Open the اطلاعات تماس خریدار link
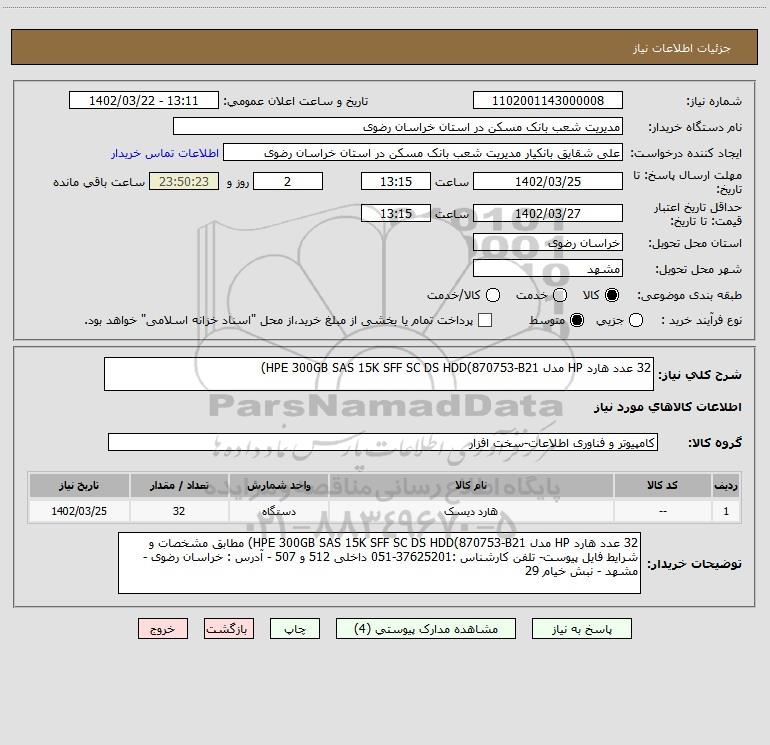 tap(165, 153)
